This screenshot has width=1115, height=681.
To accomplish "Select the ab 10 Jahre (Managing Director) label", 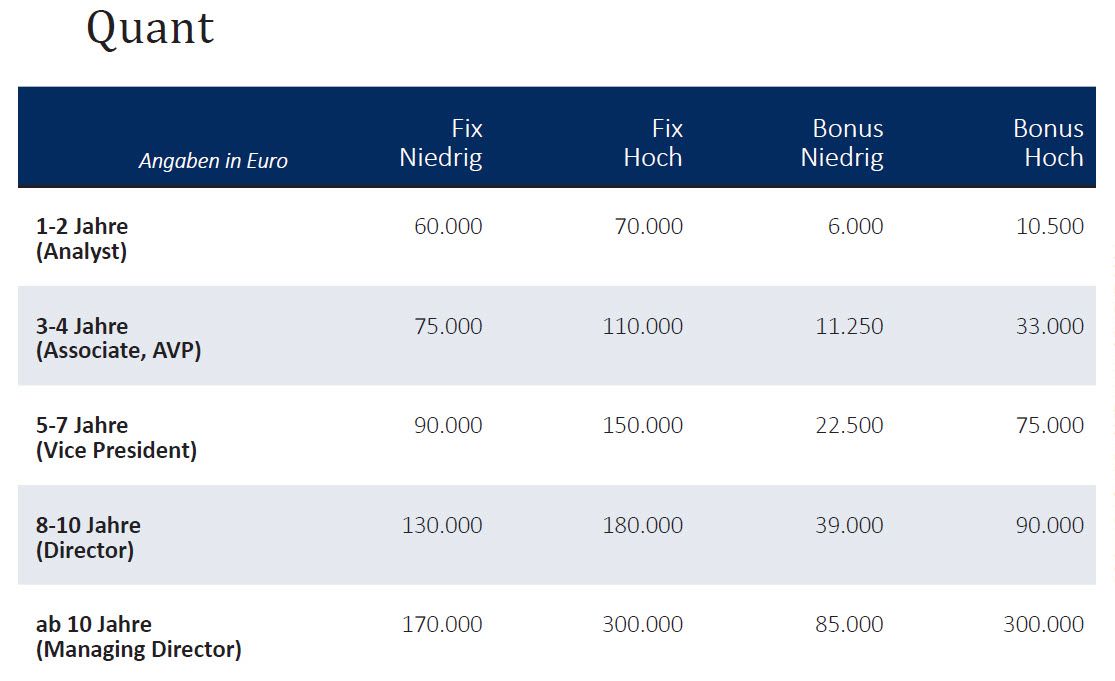I will point(138,637).
